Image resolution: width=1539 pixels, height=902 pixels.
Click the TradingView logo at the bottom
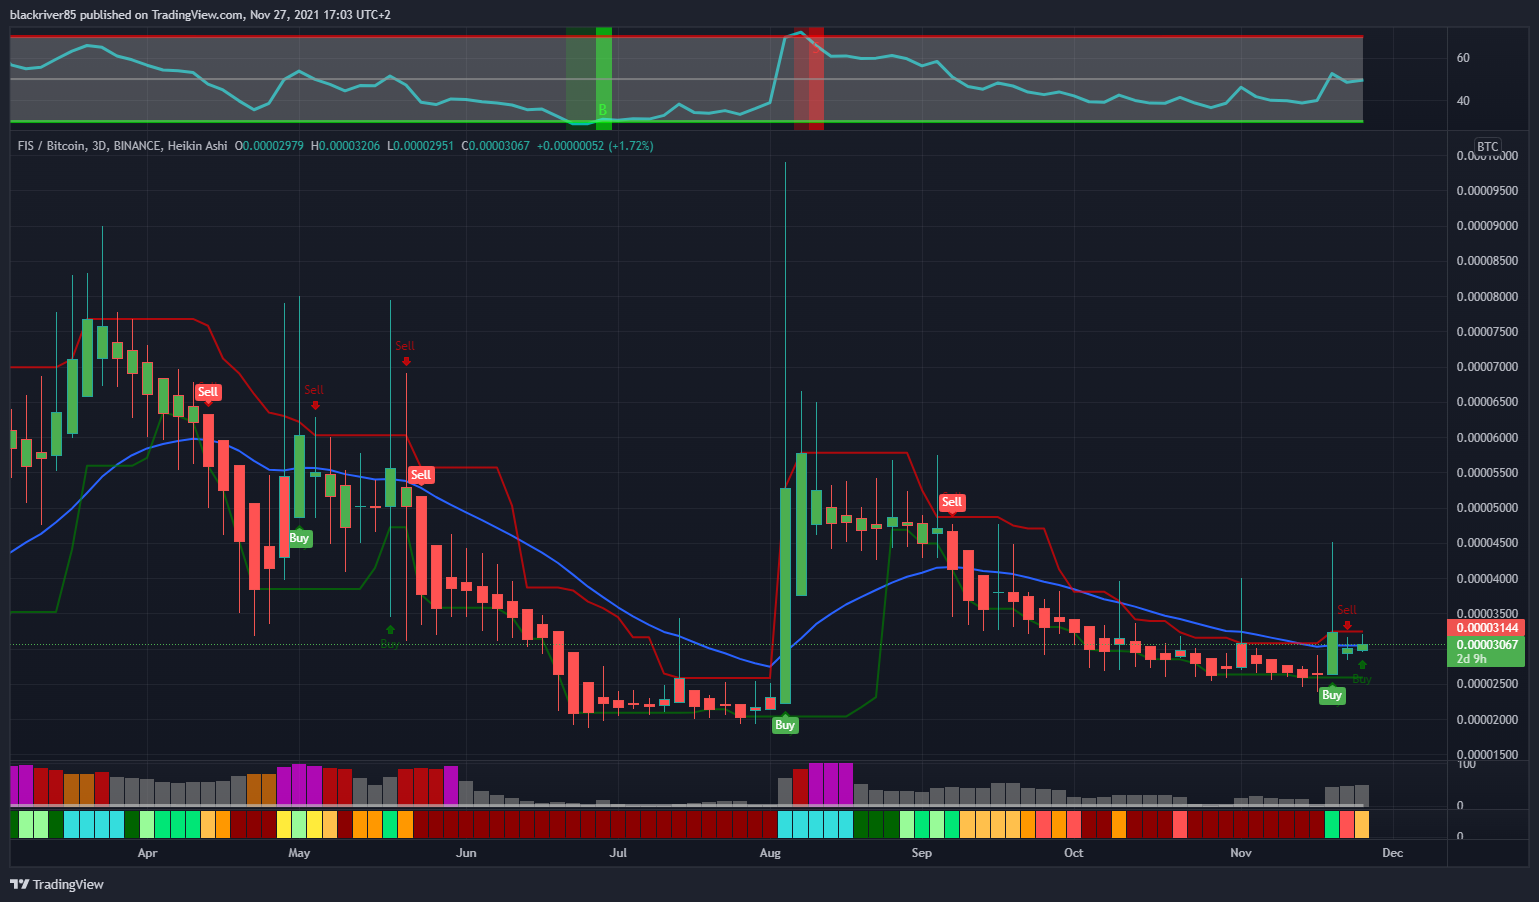(57, 884)
